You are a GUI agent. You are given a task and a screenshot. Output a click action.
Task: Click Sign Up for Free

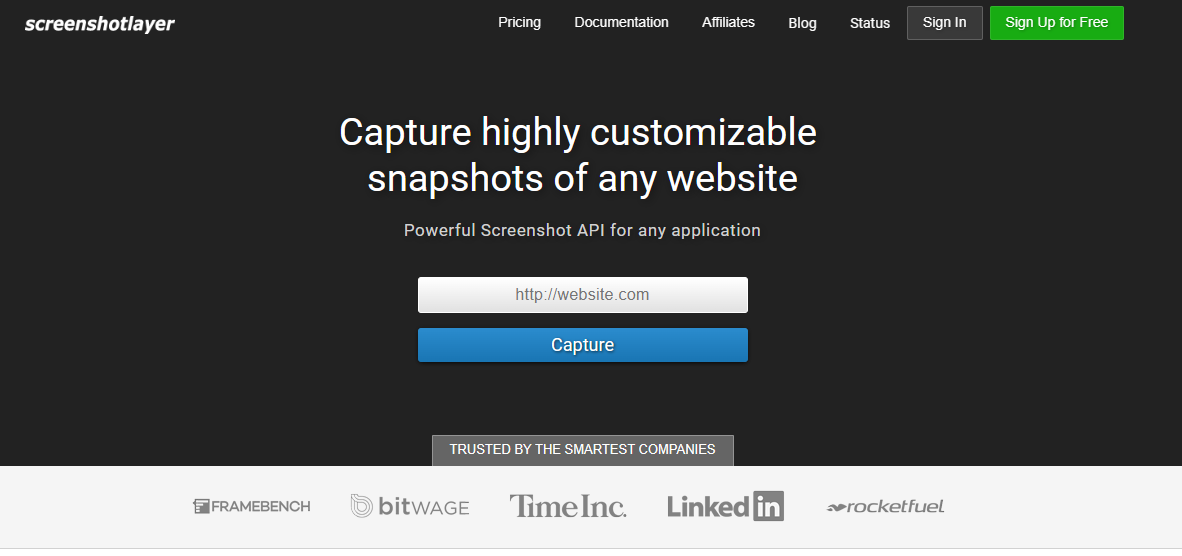(x=1056, y=23)
